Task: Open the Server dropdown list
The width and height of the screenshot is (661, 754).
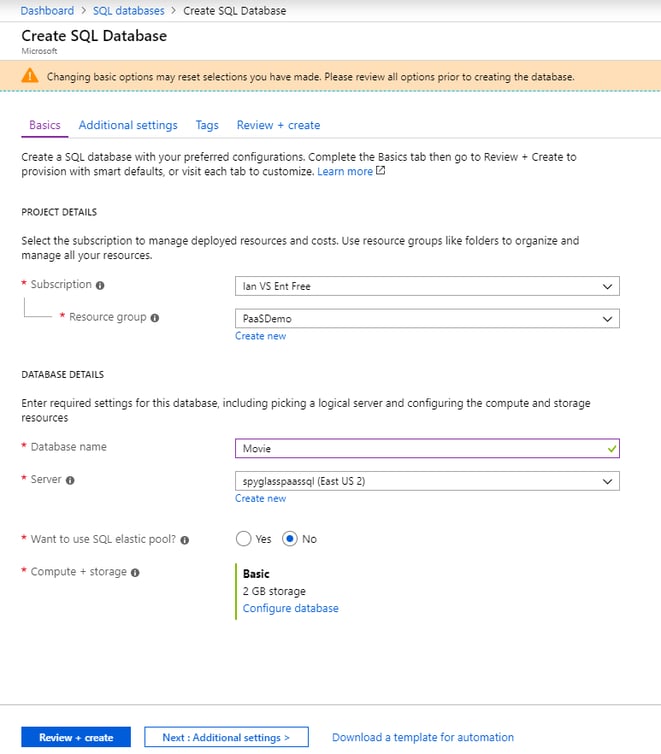Action: (426, 481)
